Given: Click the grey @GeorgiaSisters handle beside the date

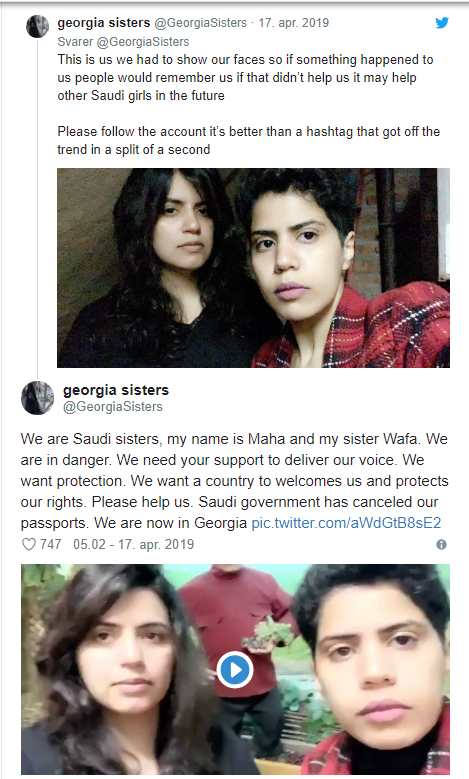Looking at the screenshot, I should (x=201, y=23).
